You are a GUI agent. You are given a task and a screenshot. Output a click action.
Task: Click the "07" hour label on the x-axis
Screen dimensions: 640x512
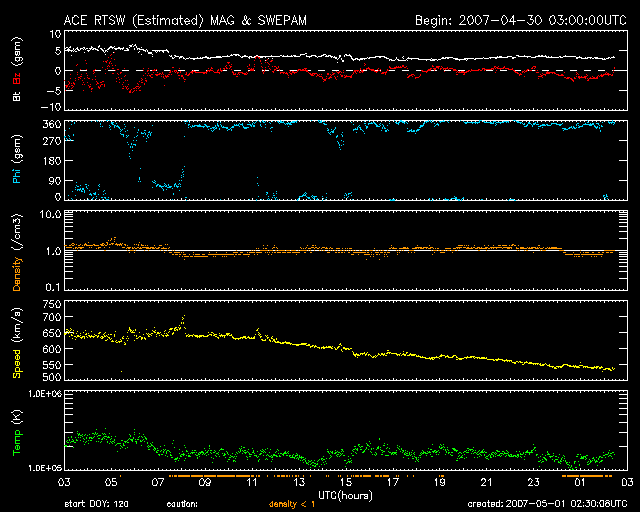point(158,483)
